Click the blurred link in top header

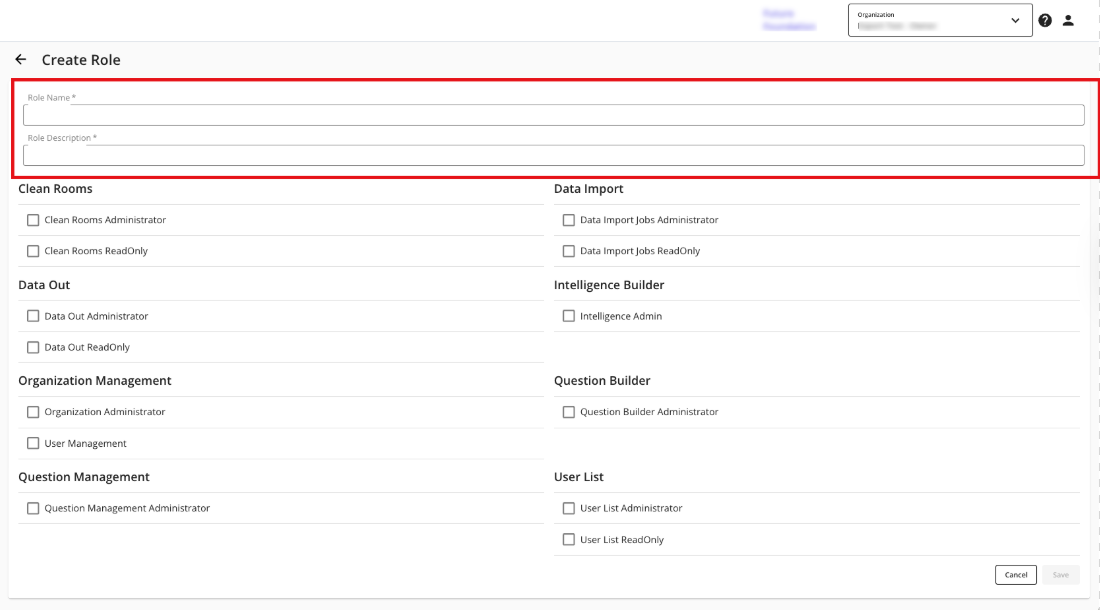(x=789, y=20)
